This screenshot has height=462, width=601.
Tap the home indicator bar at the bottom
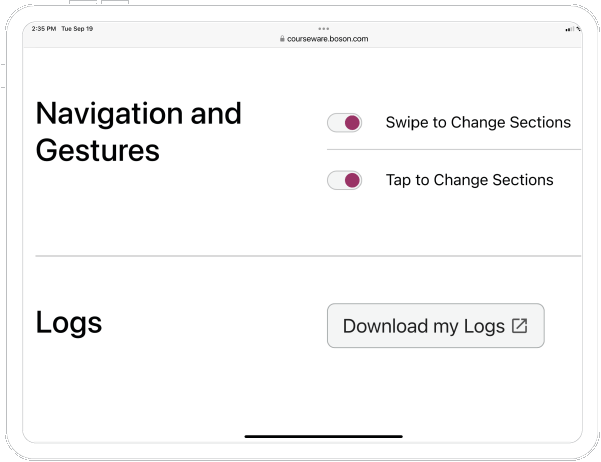coord(323,436)
